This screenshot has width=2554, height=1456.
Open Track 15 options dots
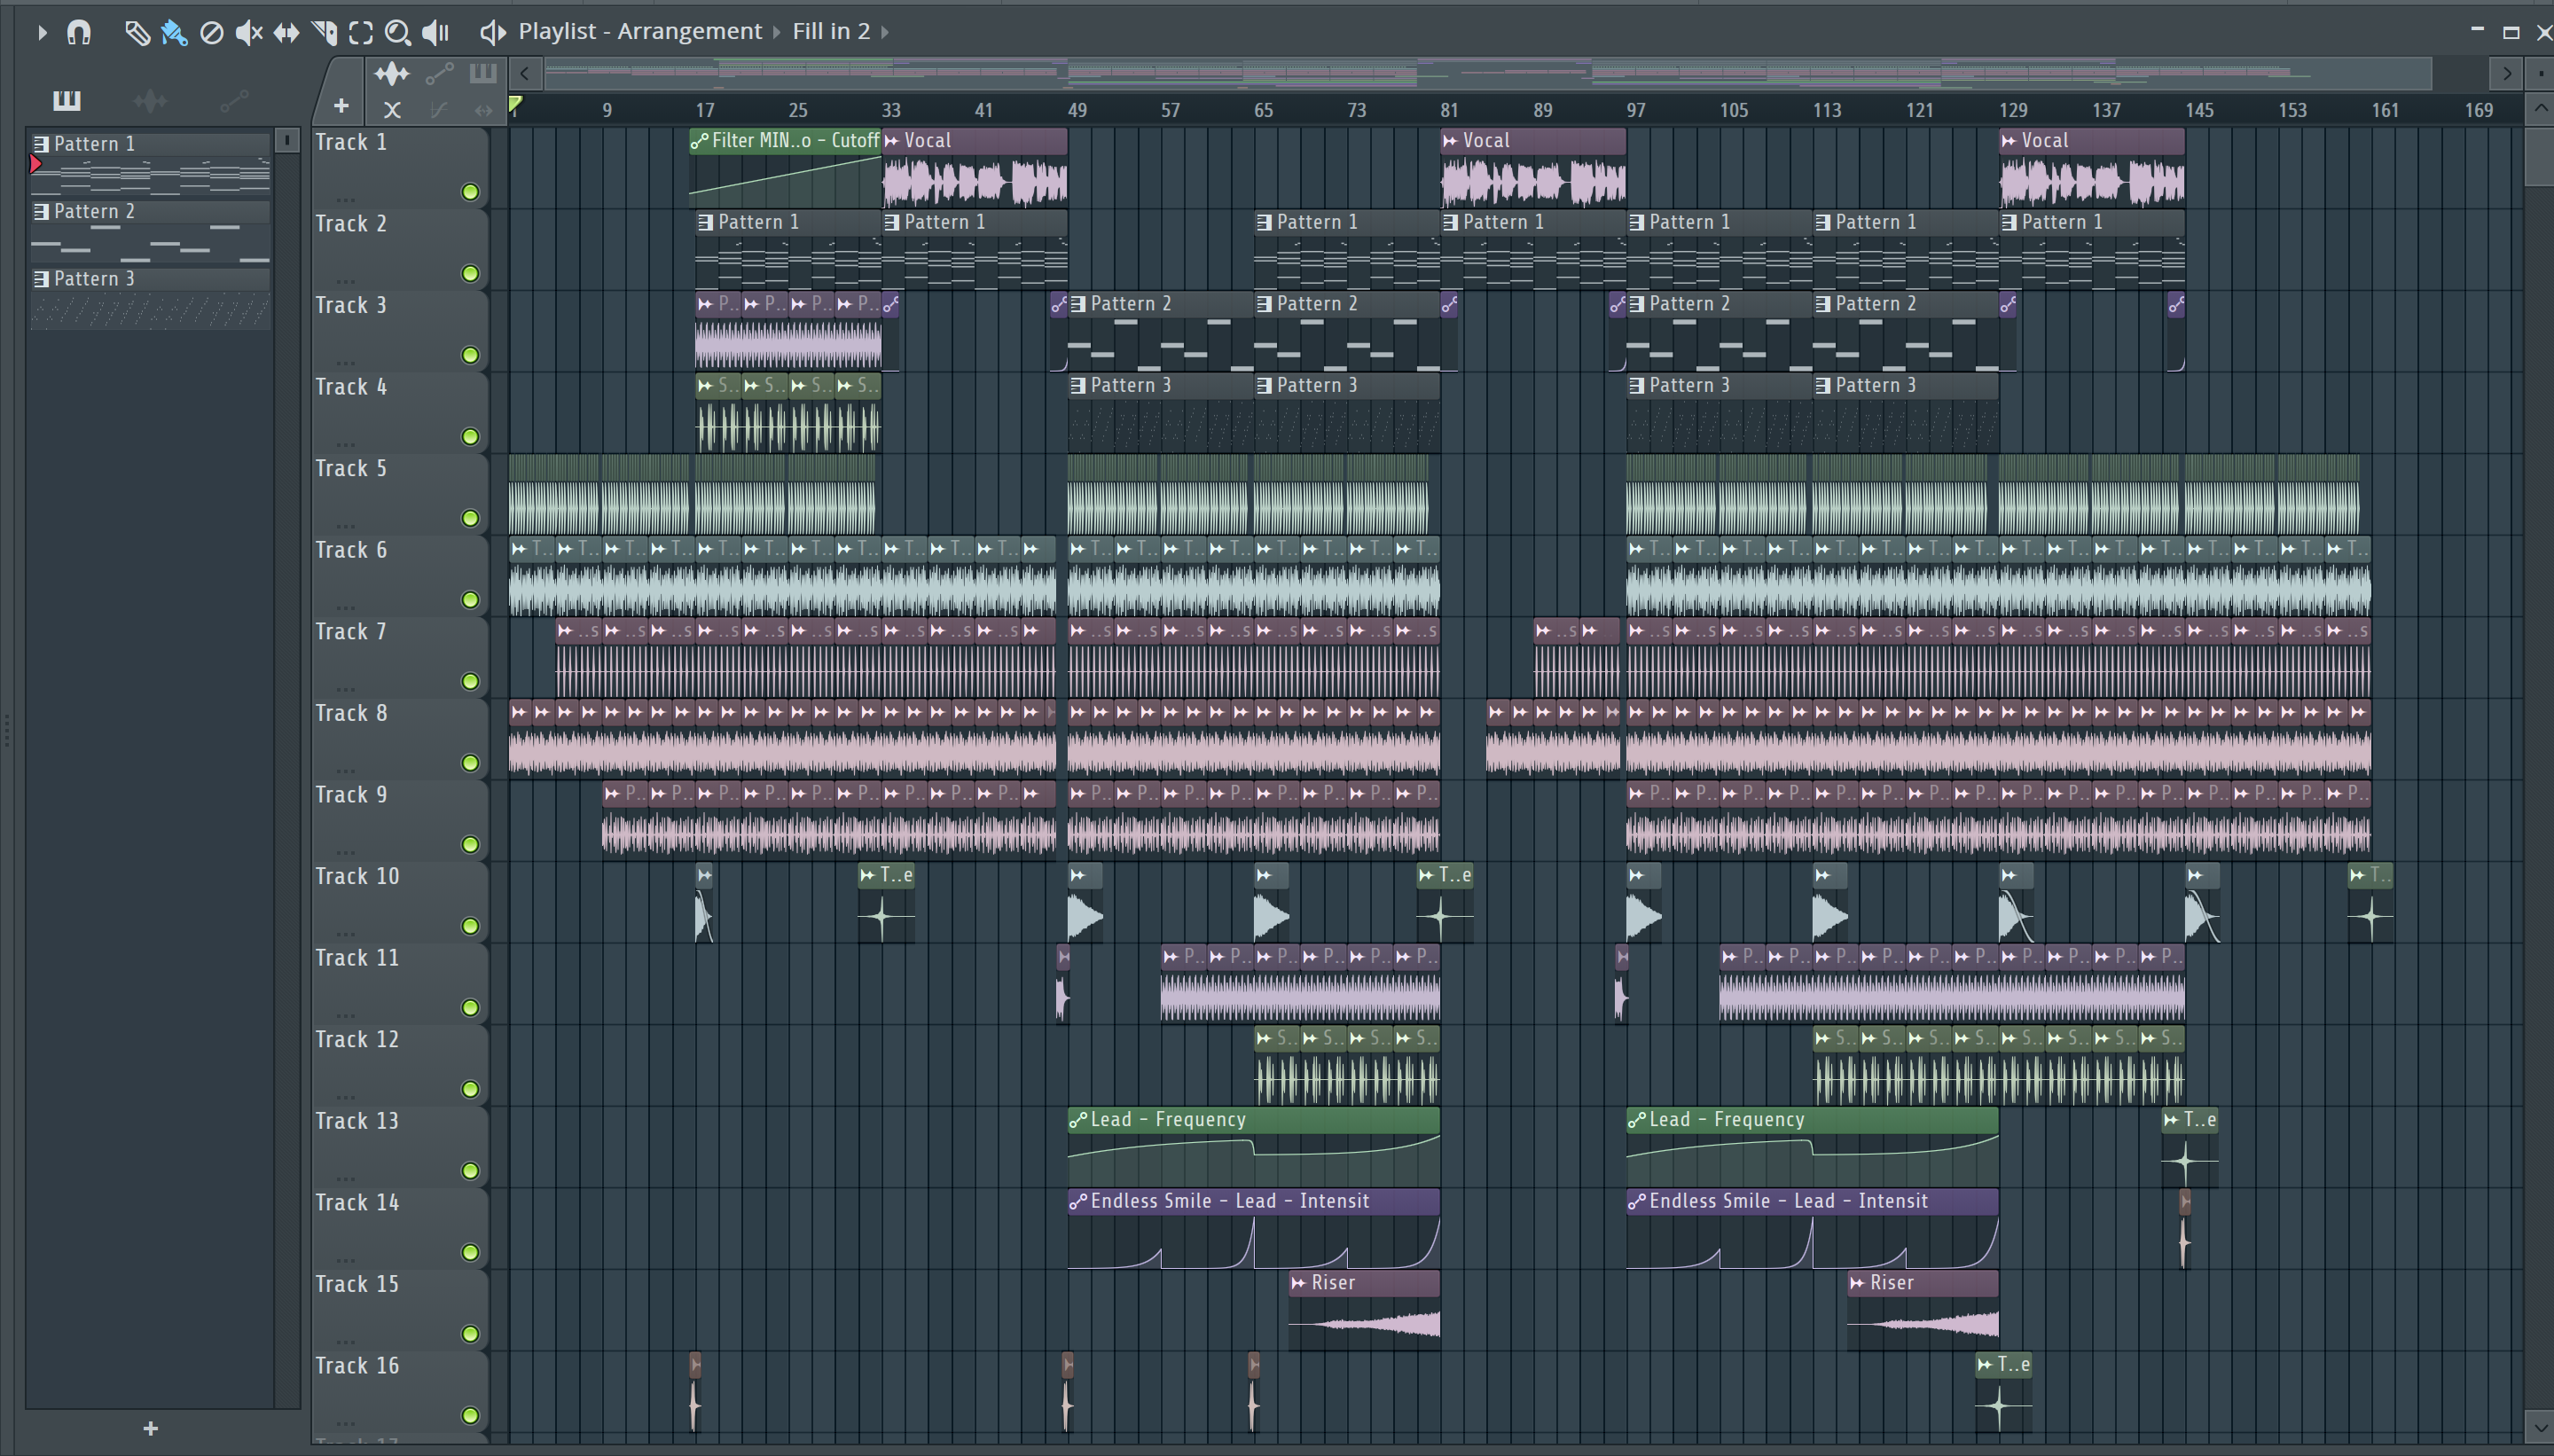[x=346, y=1340]
